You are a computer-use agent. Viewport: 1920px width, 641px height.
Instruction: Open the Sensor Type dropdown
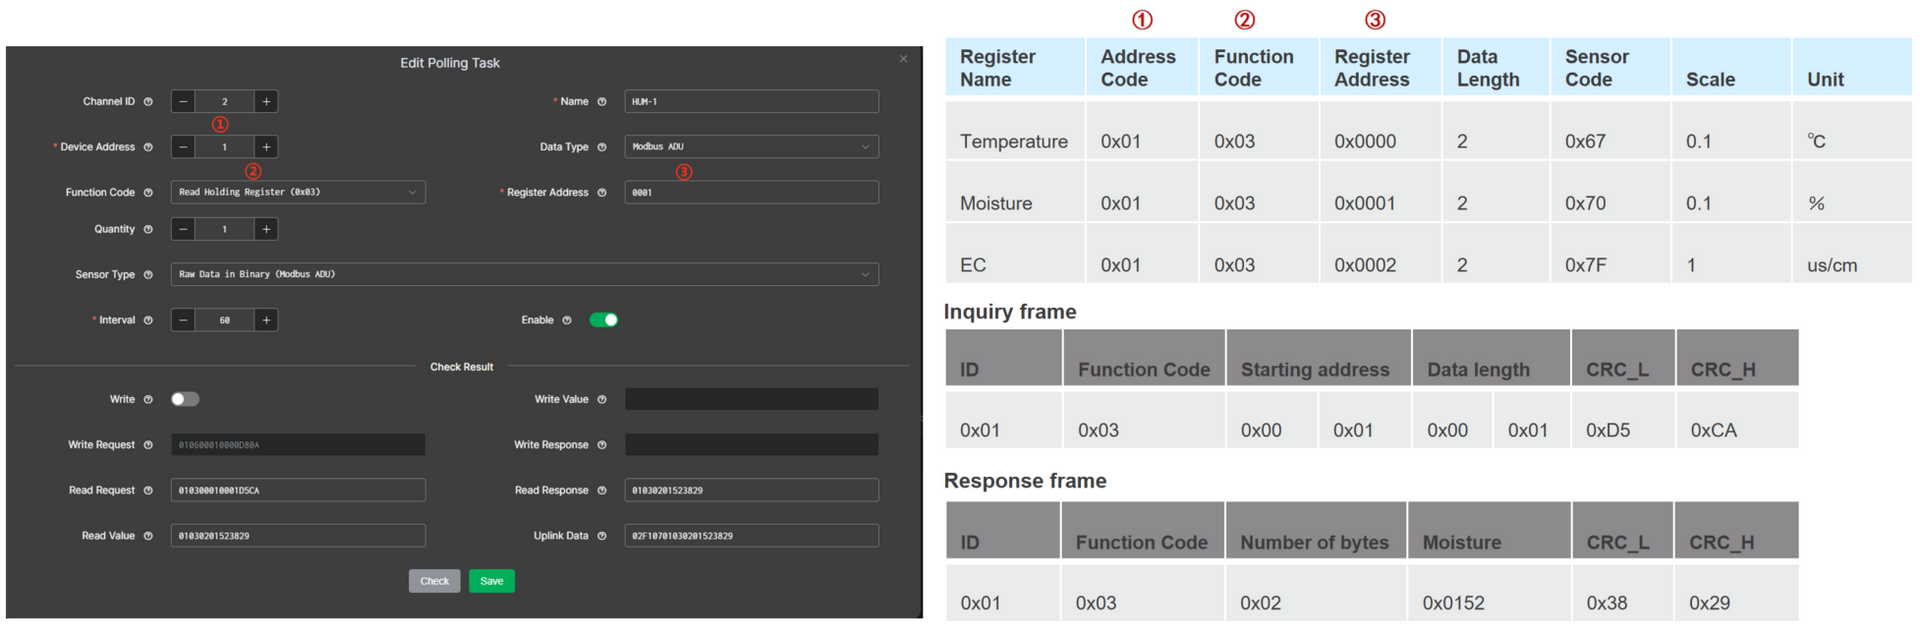click(x=524, y=274)
